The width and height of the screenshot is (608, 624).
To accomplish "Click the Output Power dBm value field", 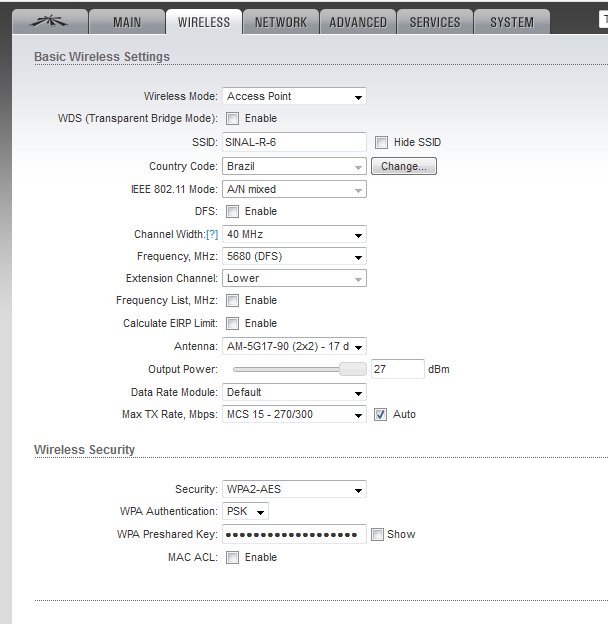I will 398,369.
